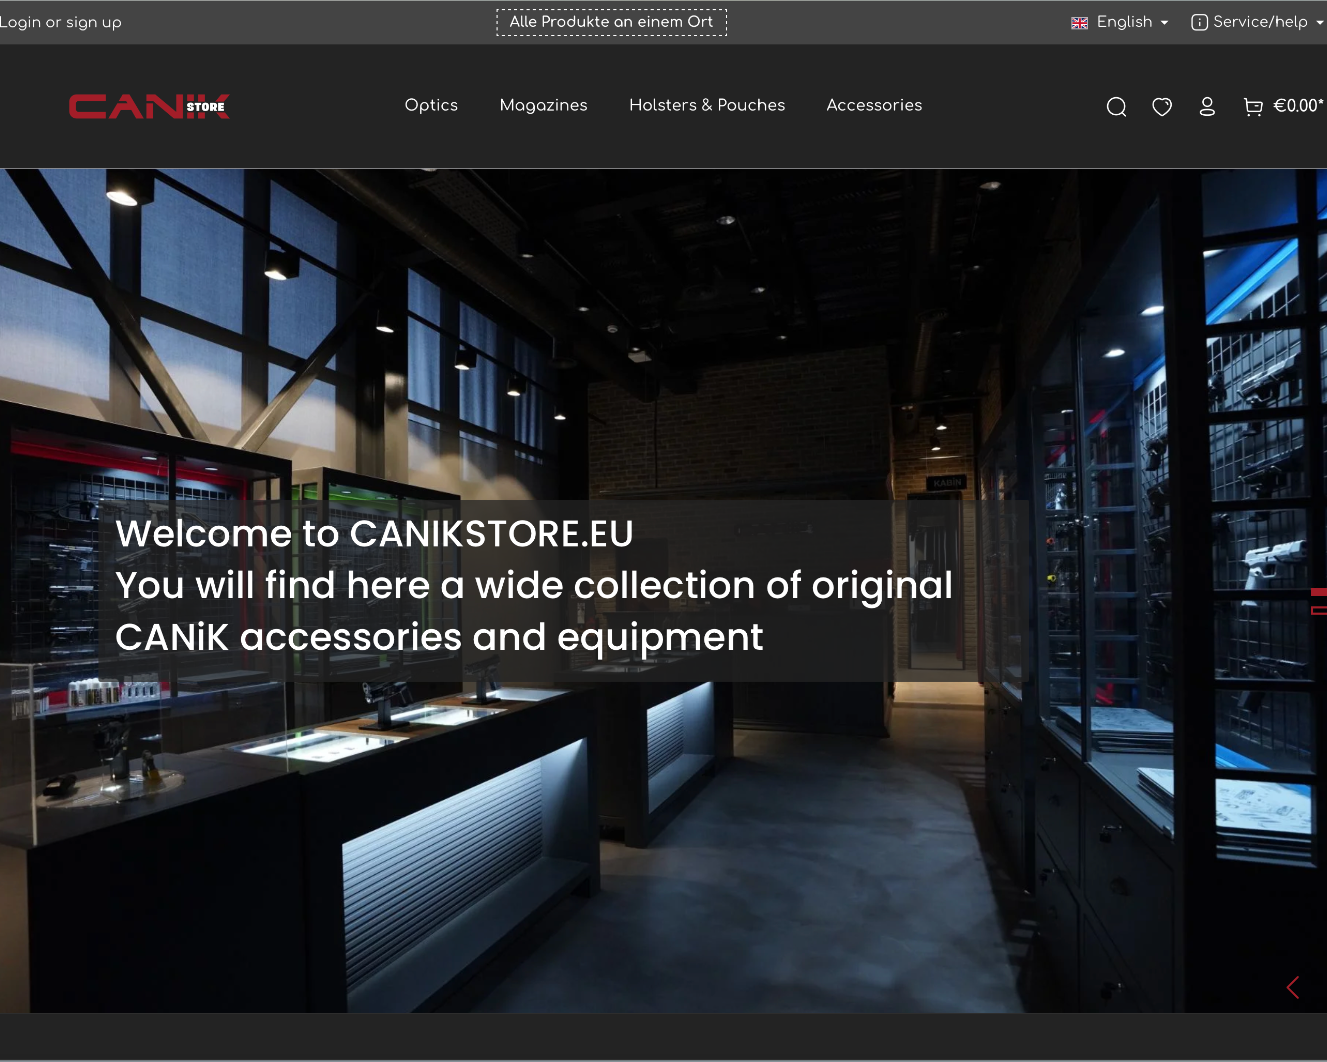
Task: Select the filled red slide indicator
Action: click(x=1319, y=592)
